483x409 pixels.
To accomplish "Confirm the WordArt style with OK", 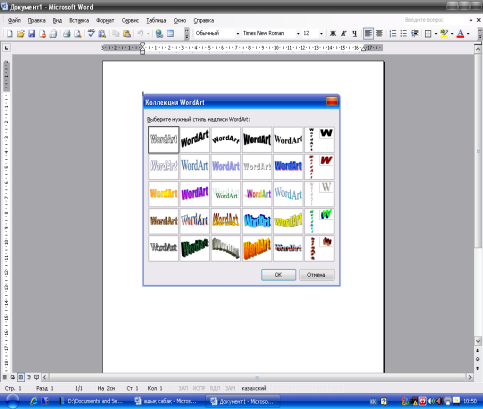I will point(278,275).
